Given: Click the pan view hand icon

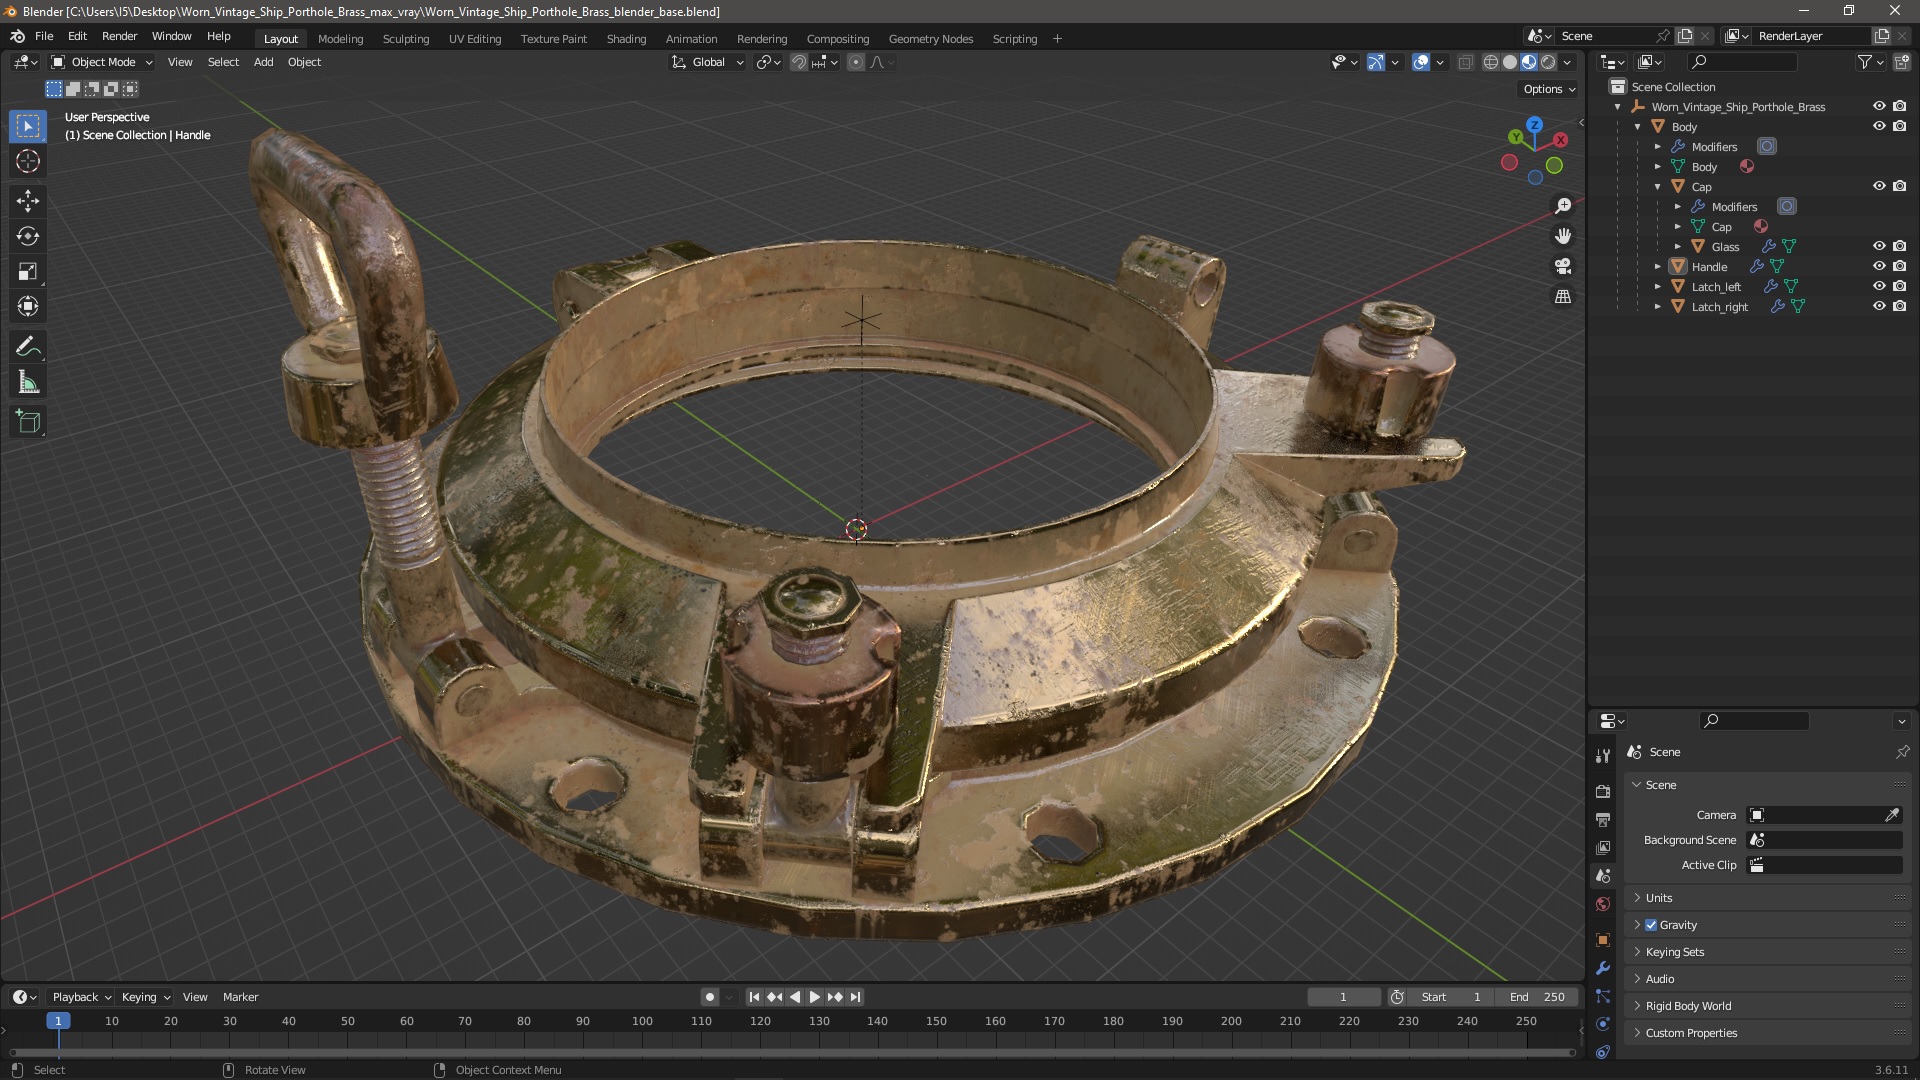Looking at the screenshot, I should click(x=1563, y=236).
